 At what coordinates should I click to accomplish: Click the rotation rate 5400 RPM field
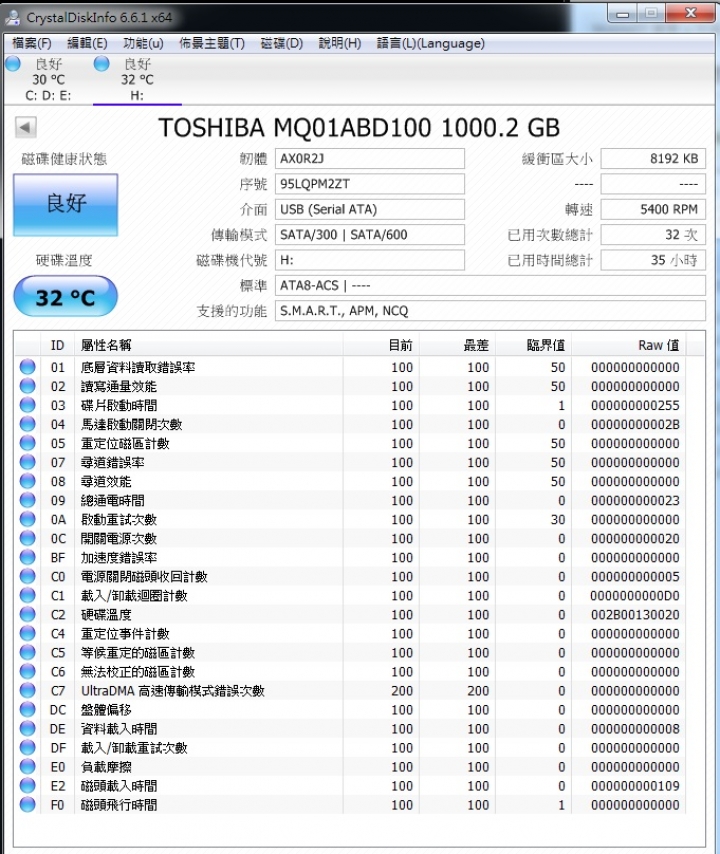tap(653, 209)
